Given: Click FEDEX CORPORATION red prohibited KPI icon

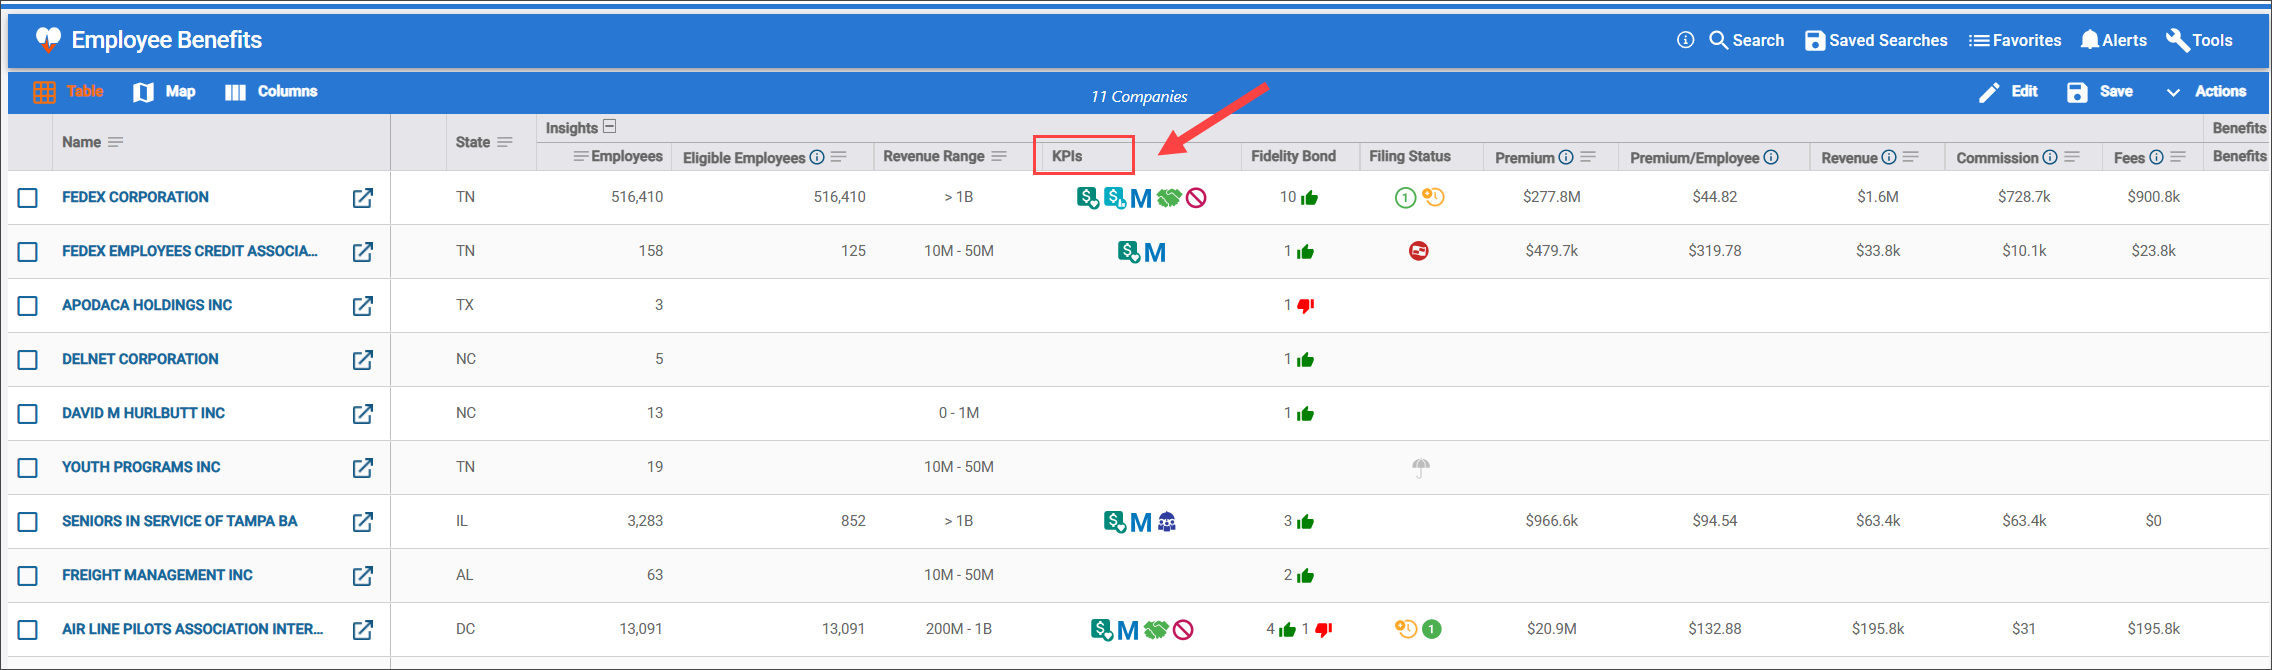Looking at the screenshot, I should coord(1196,198).
